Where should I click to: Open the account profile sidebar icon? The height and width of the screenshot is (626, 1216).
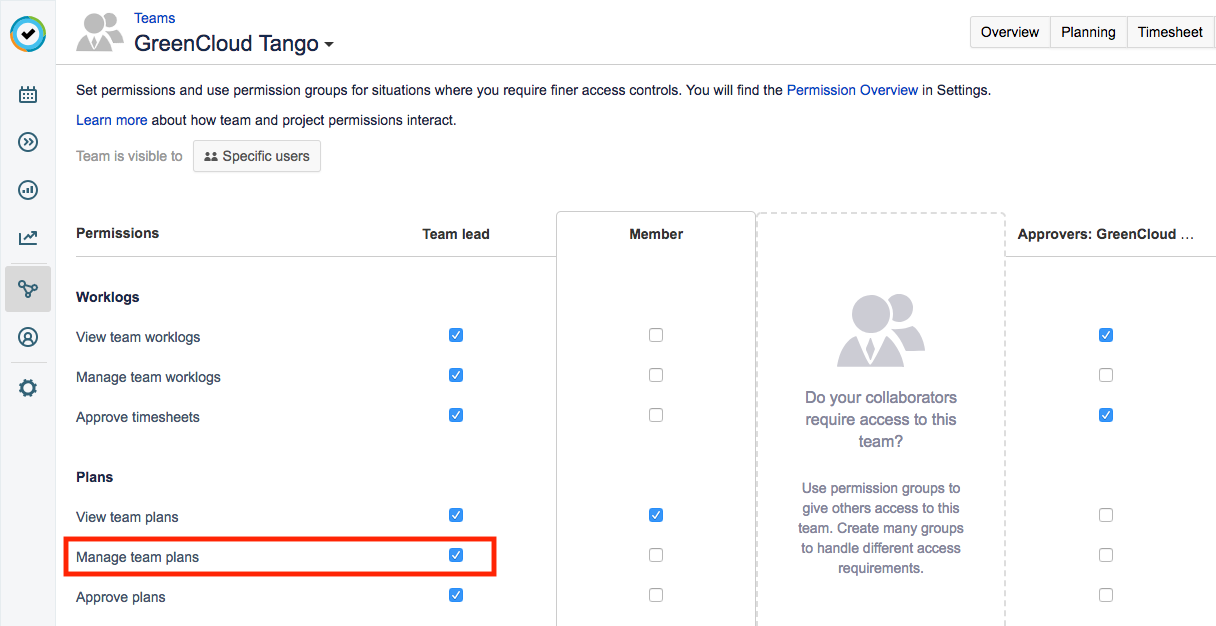pyautogui.click(x=27, y=337)
